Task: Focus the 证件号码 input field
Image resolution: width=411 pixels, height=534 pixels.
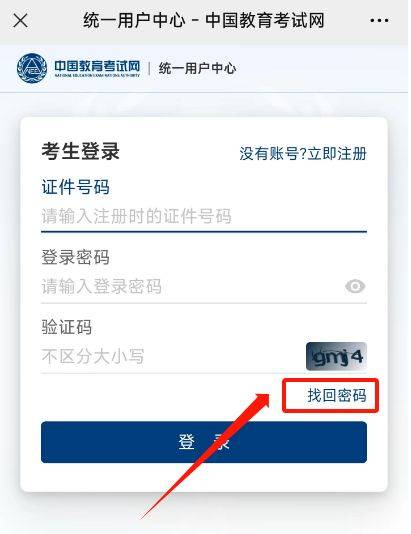Action: pos(204,216)
